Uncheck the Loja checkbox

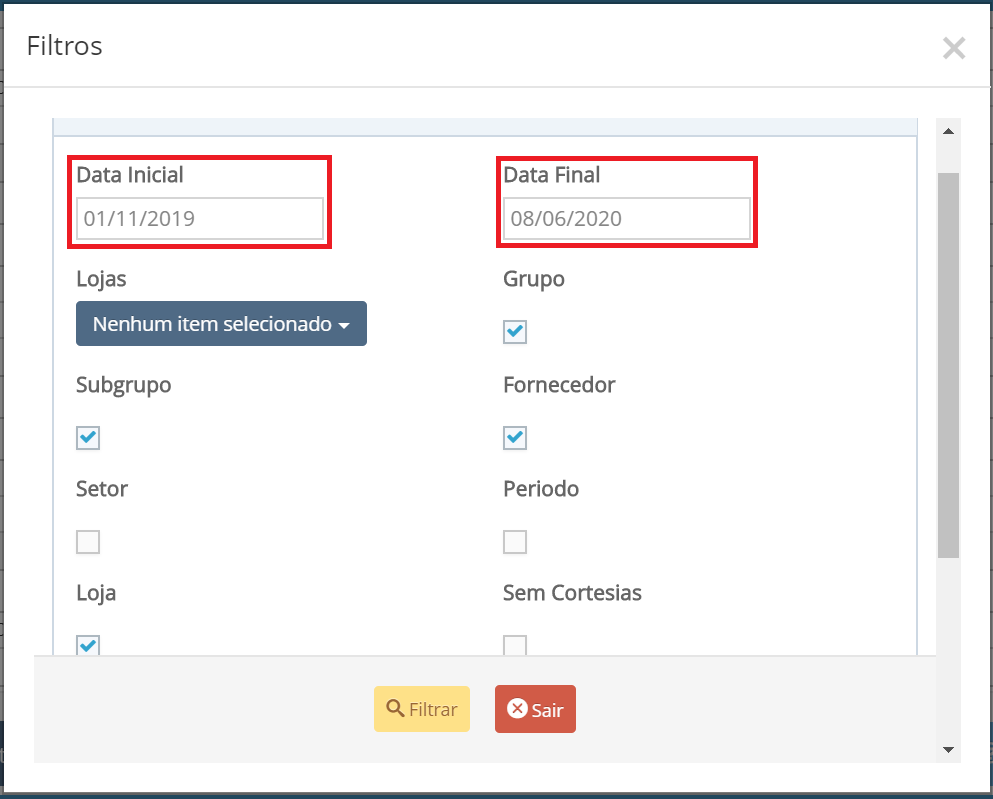pos(88,645)
